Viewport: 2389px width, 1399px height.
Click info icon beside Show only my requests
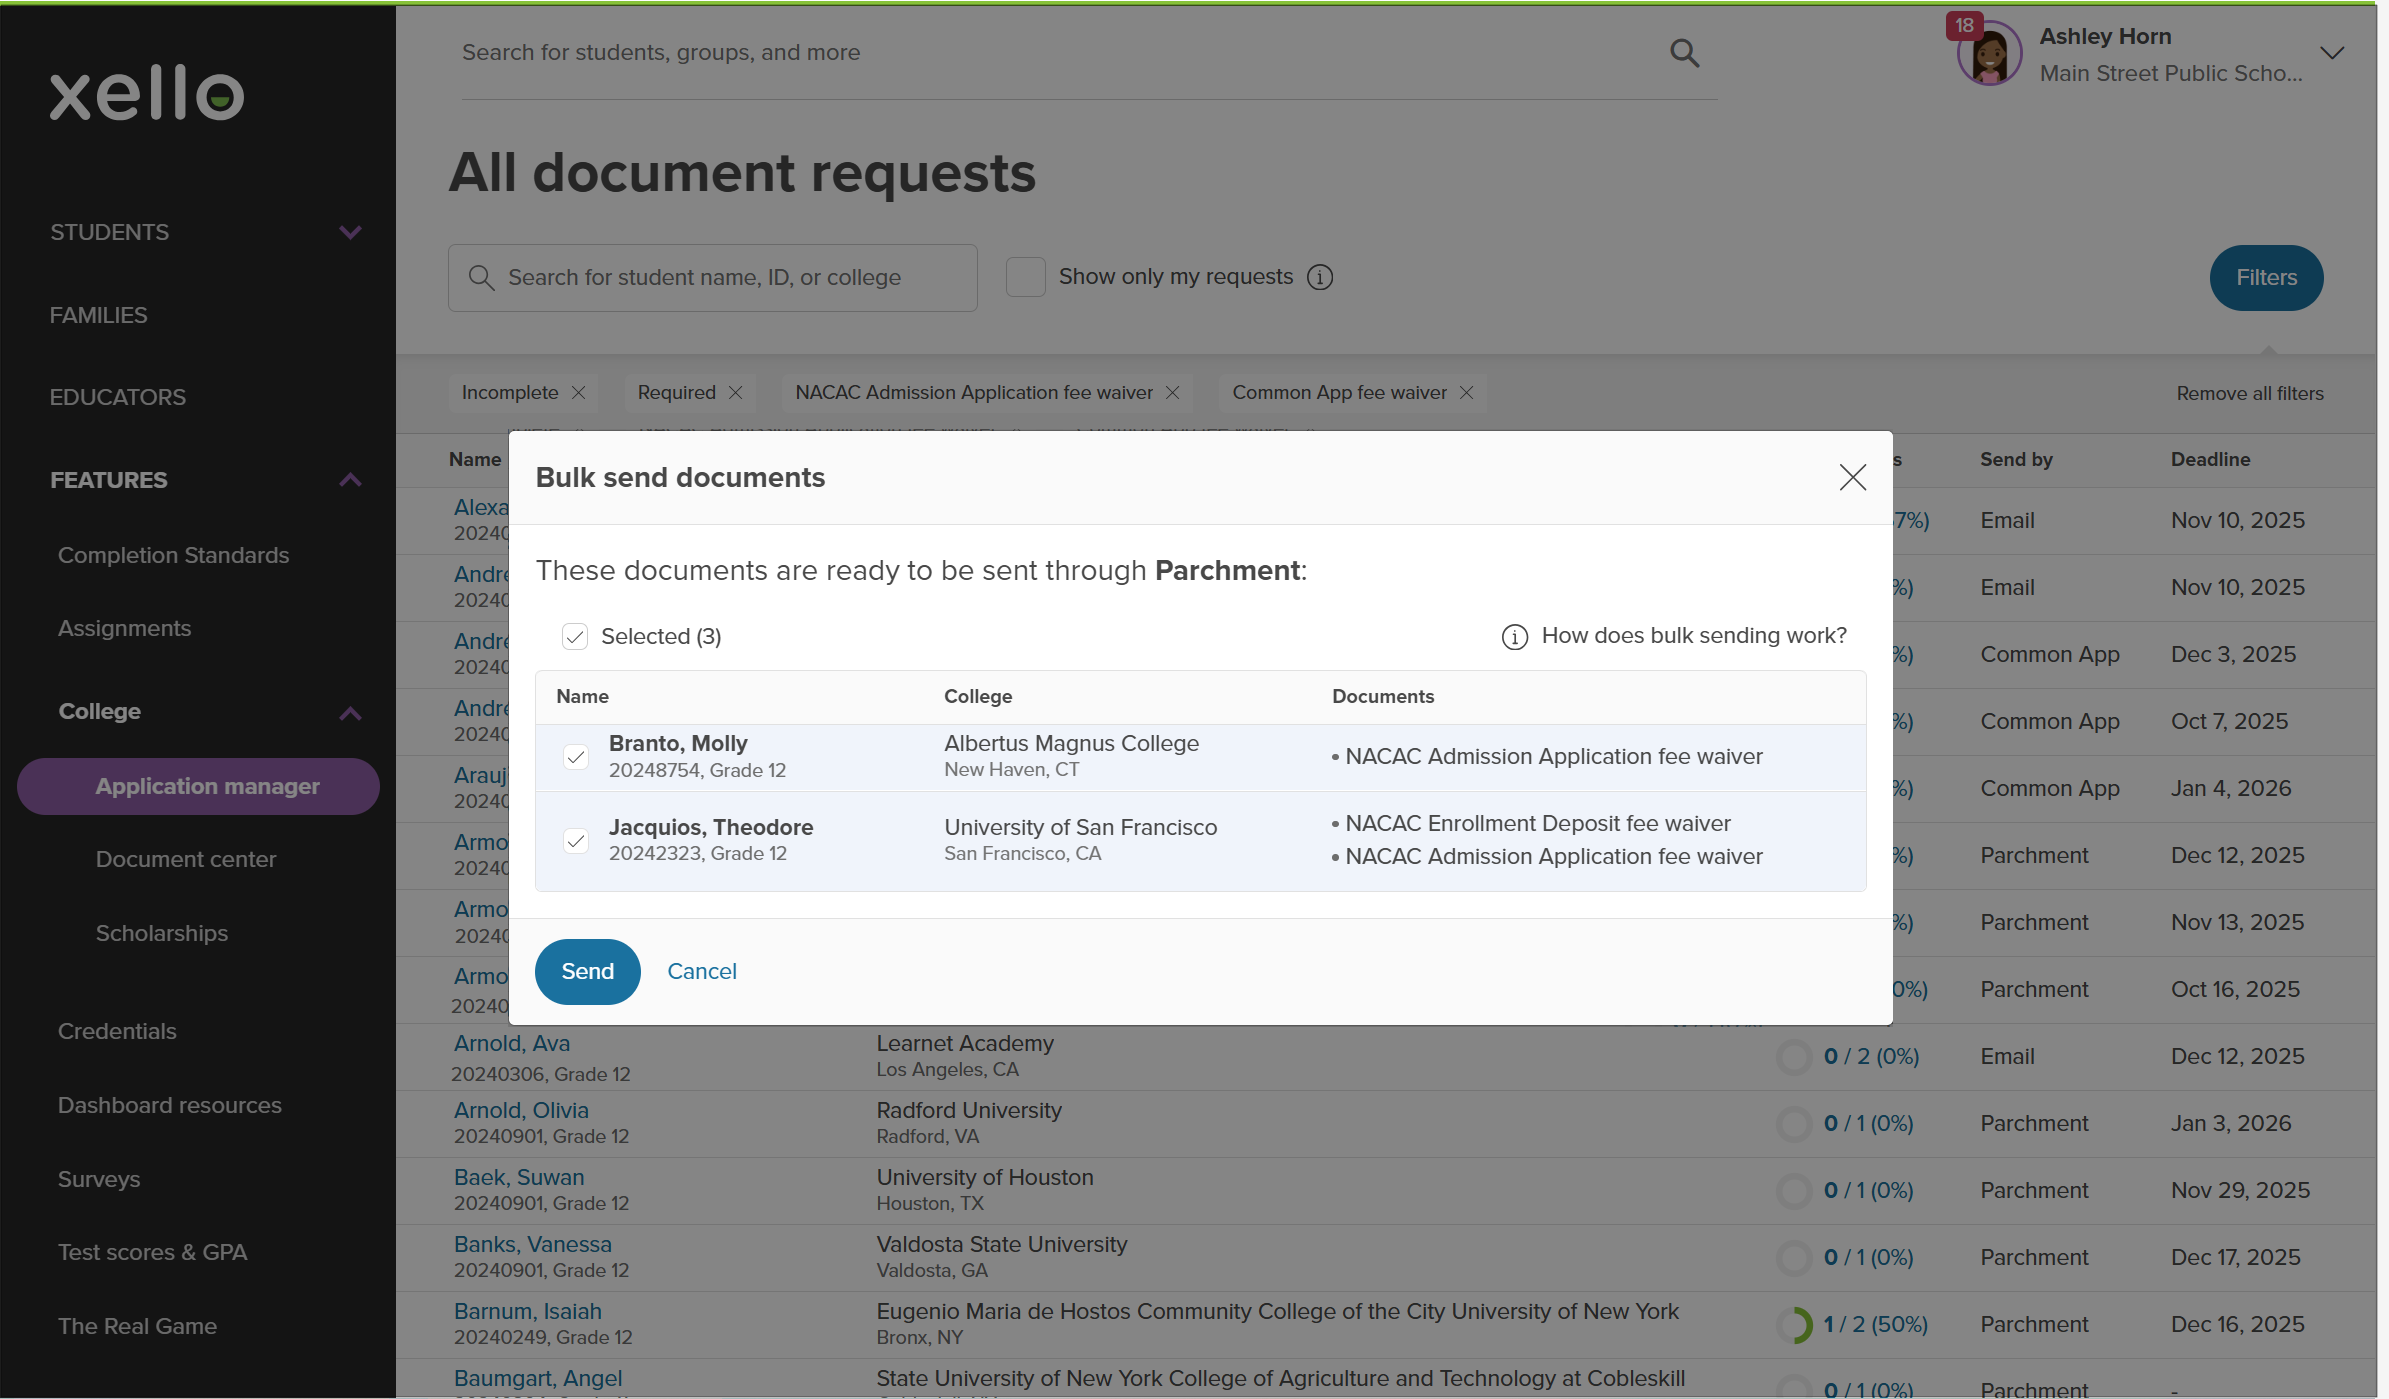coord(1320,277)
